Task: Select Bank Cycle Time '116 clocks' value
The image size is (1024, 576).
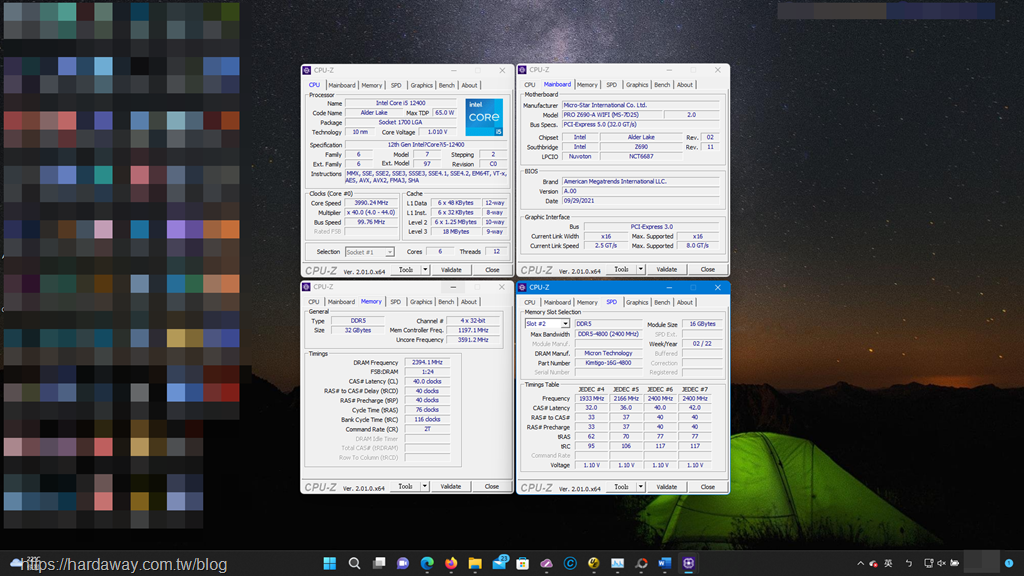Action: (x=427, y=420)
